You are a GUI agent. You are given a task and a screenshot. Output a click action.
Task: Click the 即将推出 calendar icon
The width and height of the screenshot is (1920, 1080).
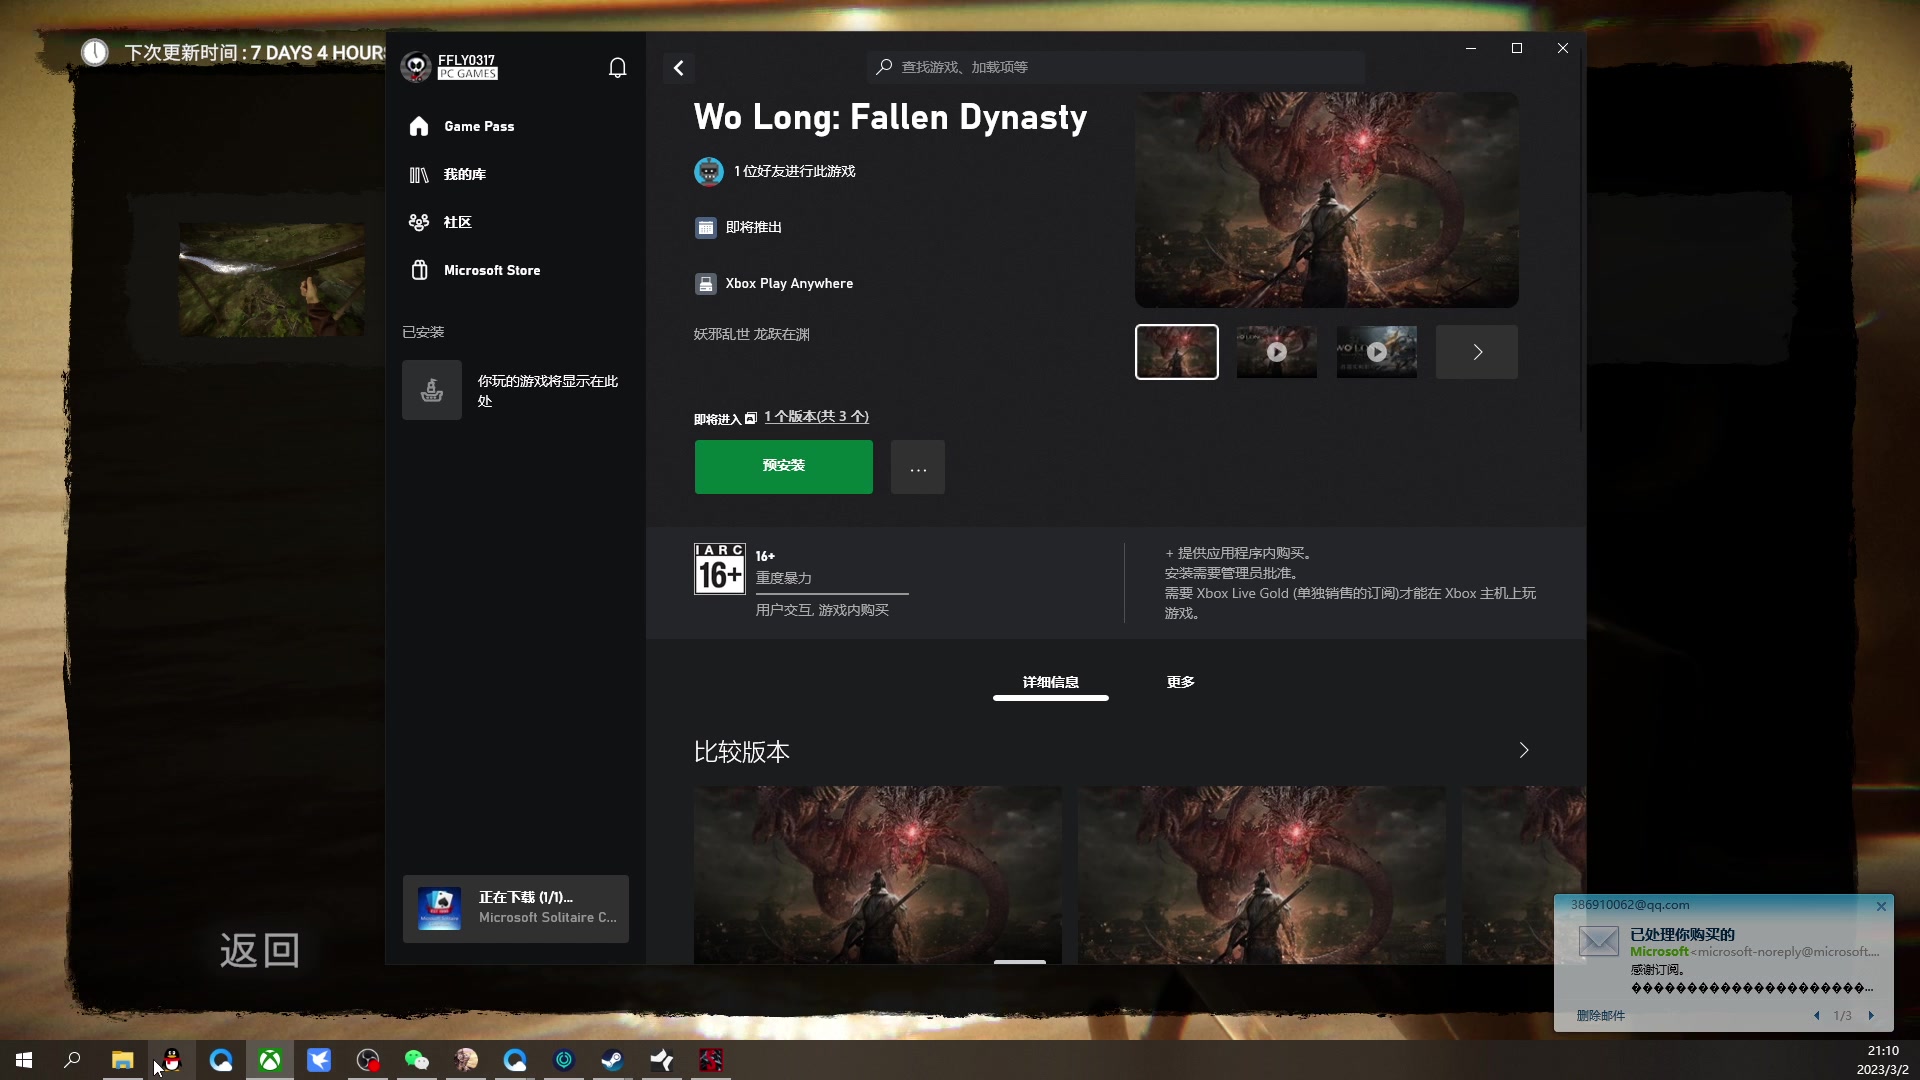click(706, 228)
